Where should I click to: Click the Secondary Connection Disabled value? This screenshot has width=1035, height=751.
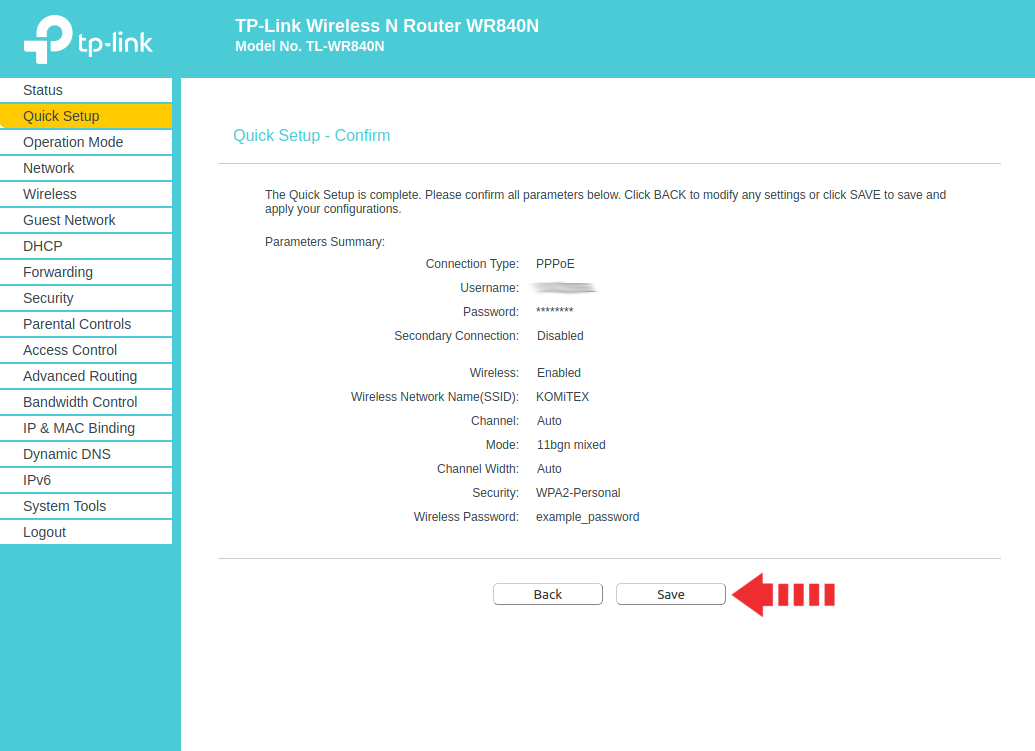coord(560,336)
